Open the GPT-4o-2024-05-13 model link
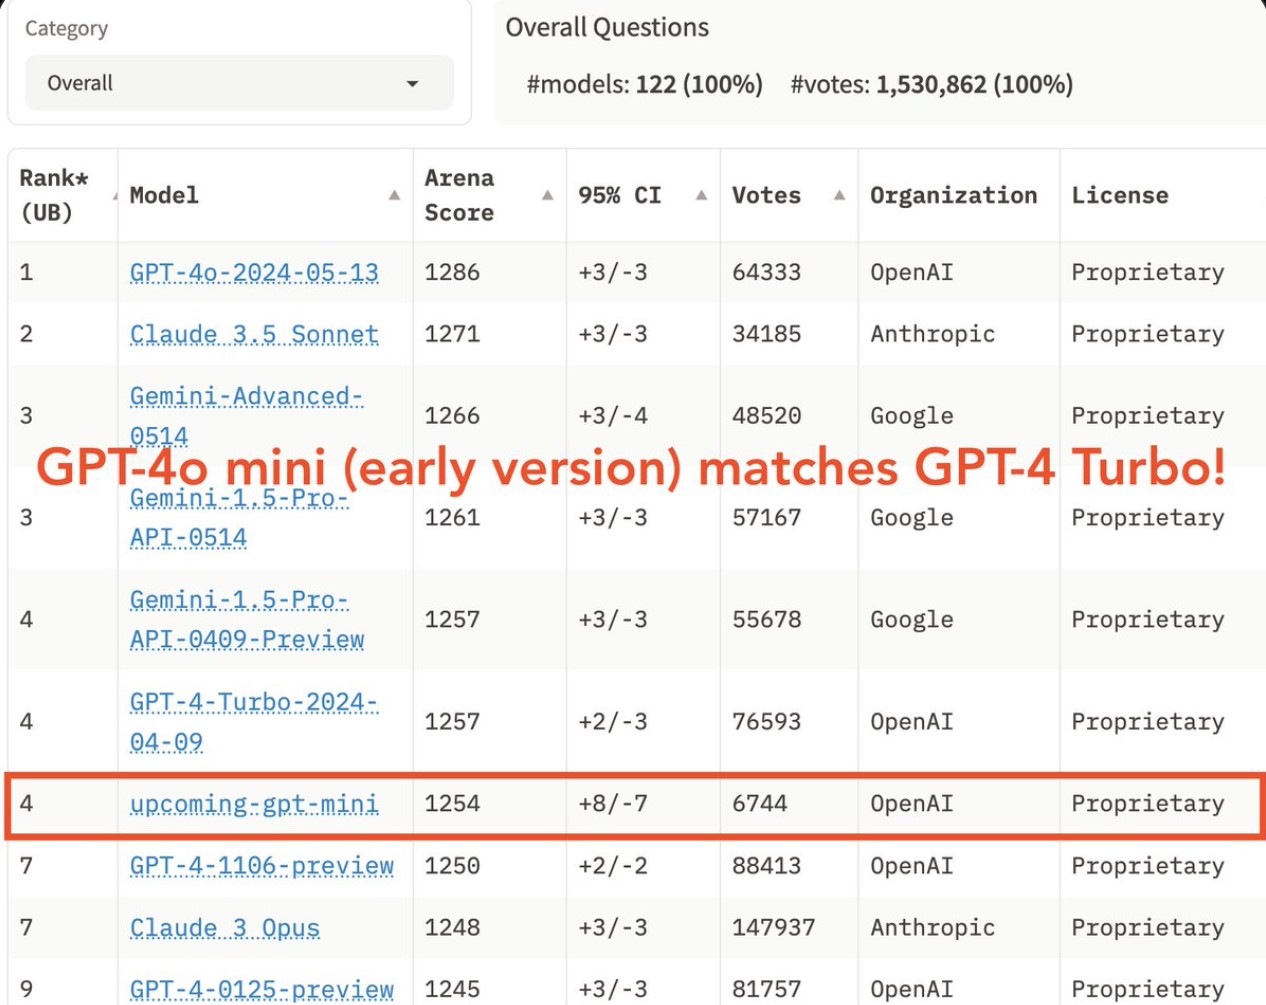This screenshot has height=1005, width=1266. pyautogui.click(x=254, y=272)
